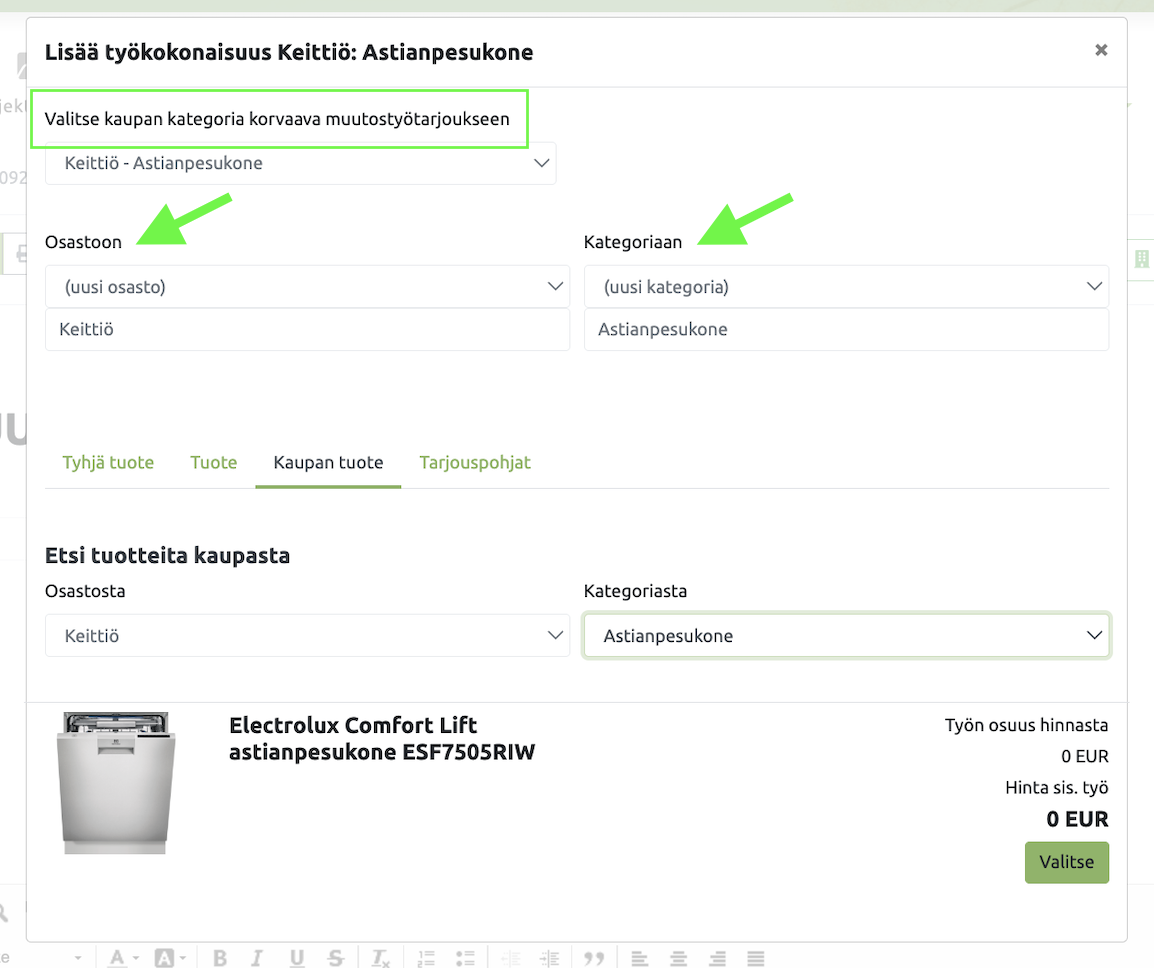Switch to the Tyhjä tuote tab
The width and height of the screenshot is (1154, 968).
[108, 462]
